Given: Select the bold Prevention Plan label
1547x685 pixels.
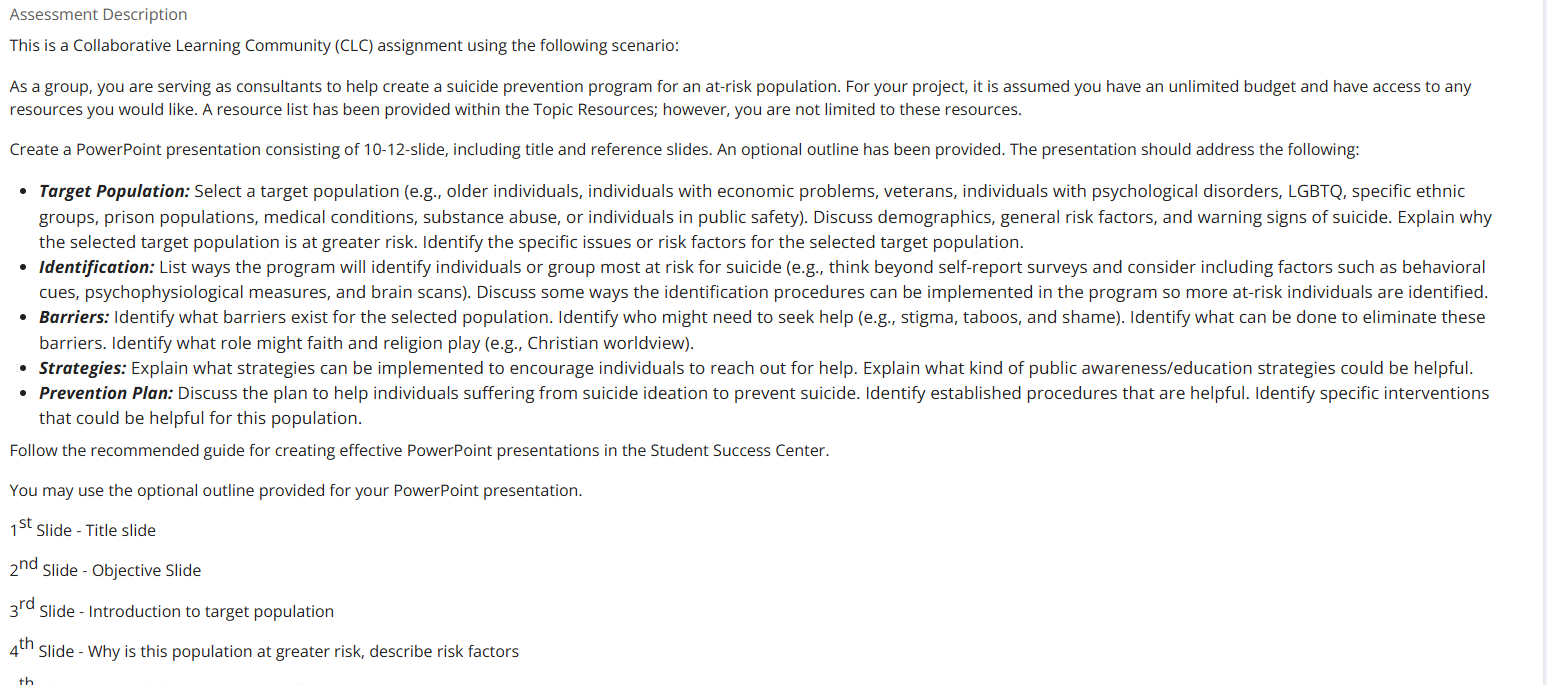Looking at the screenshot, I should [106, 393].
